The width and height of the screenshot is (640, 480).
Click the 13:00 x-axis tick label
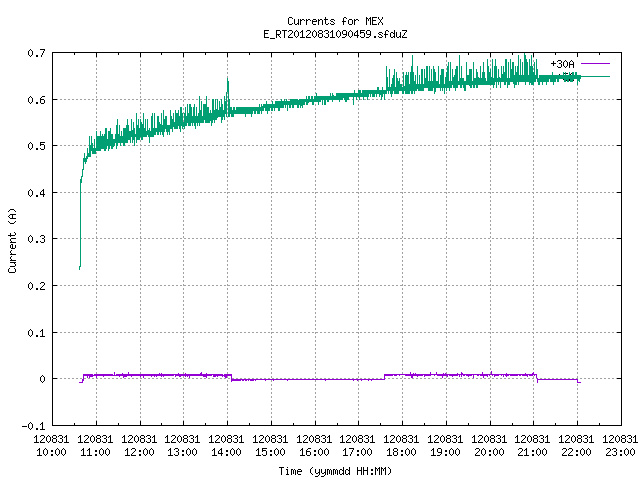[182, 452]
